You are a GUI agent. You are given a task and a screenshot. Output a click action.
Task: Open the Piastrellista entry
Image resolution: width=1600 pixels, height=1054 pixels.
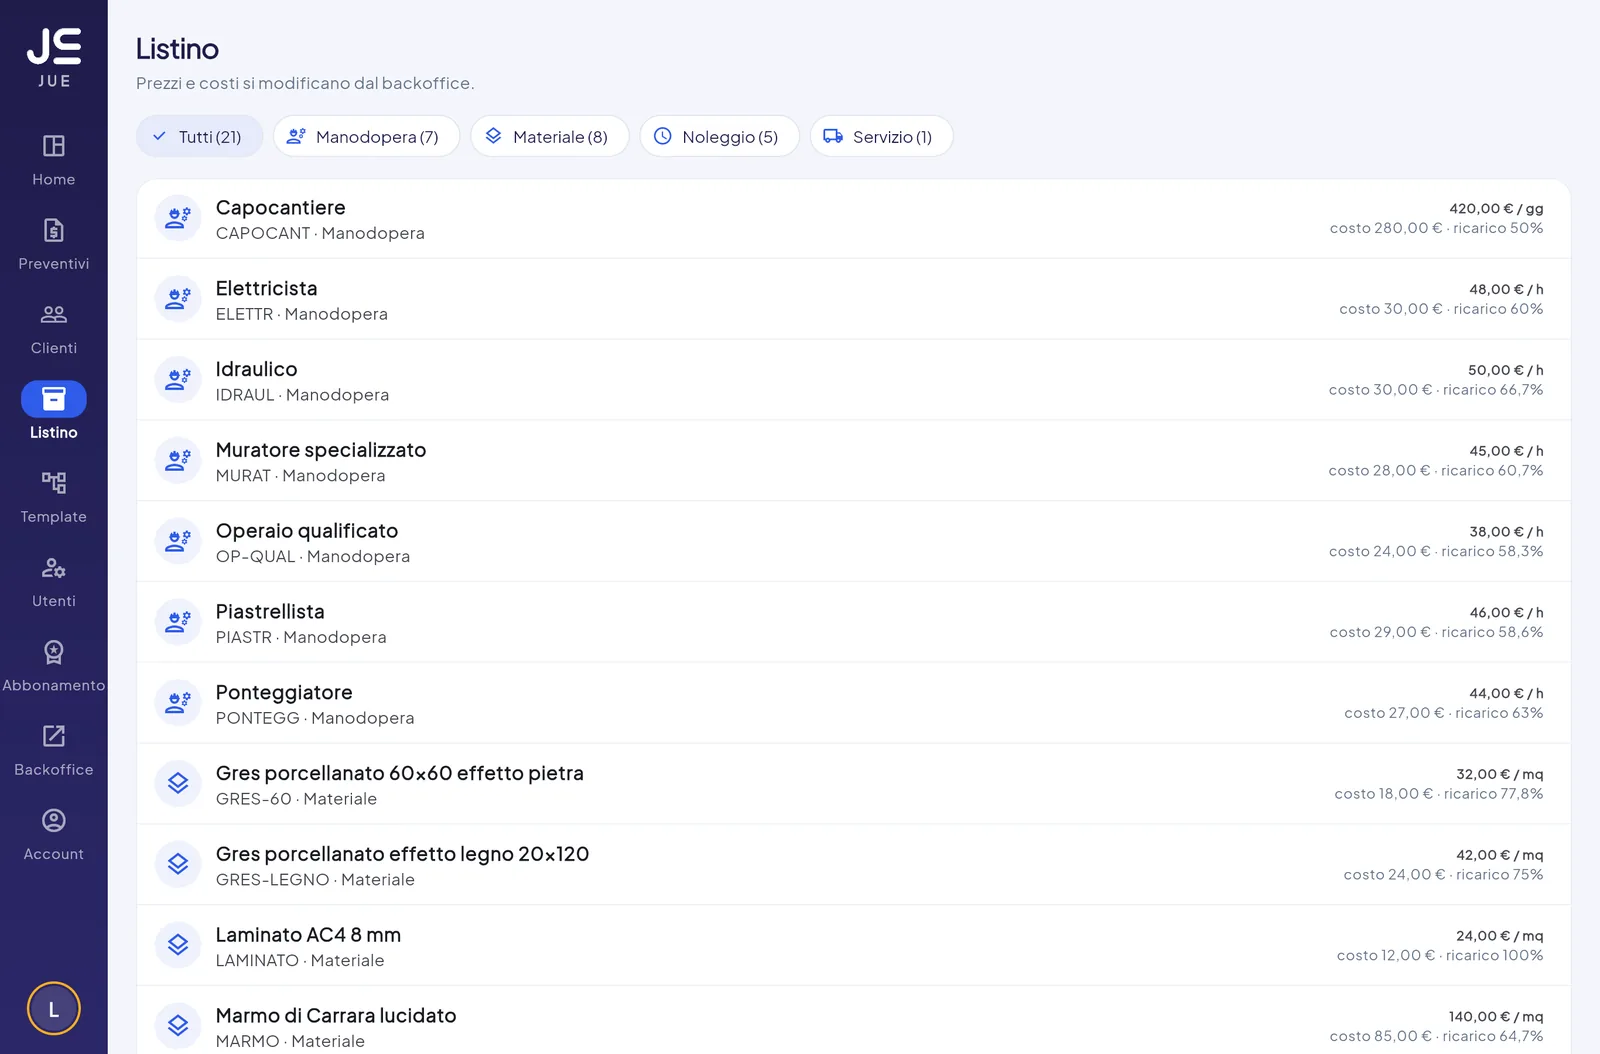pos(270,612)
